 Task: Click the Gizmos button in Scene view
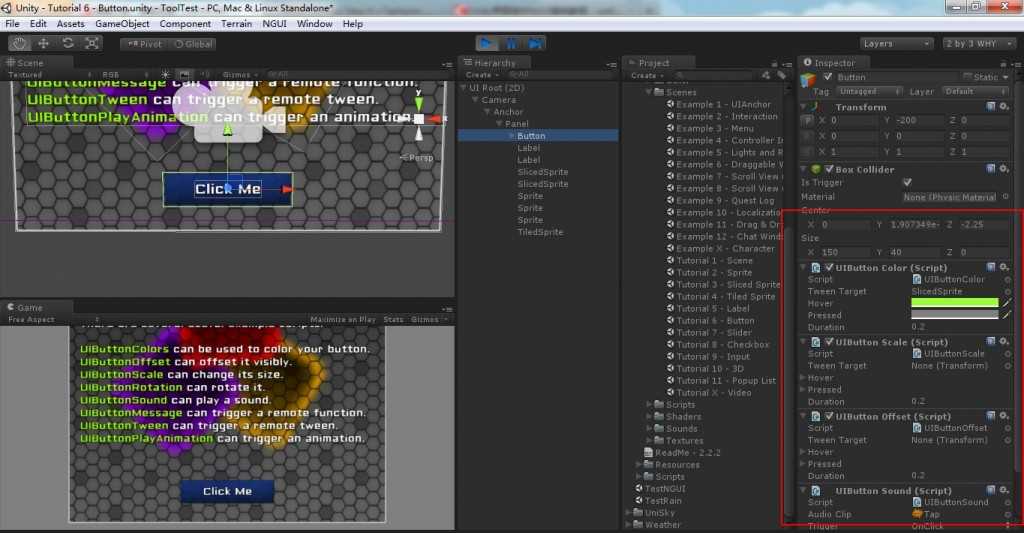(240, 75)
